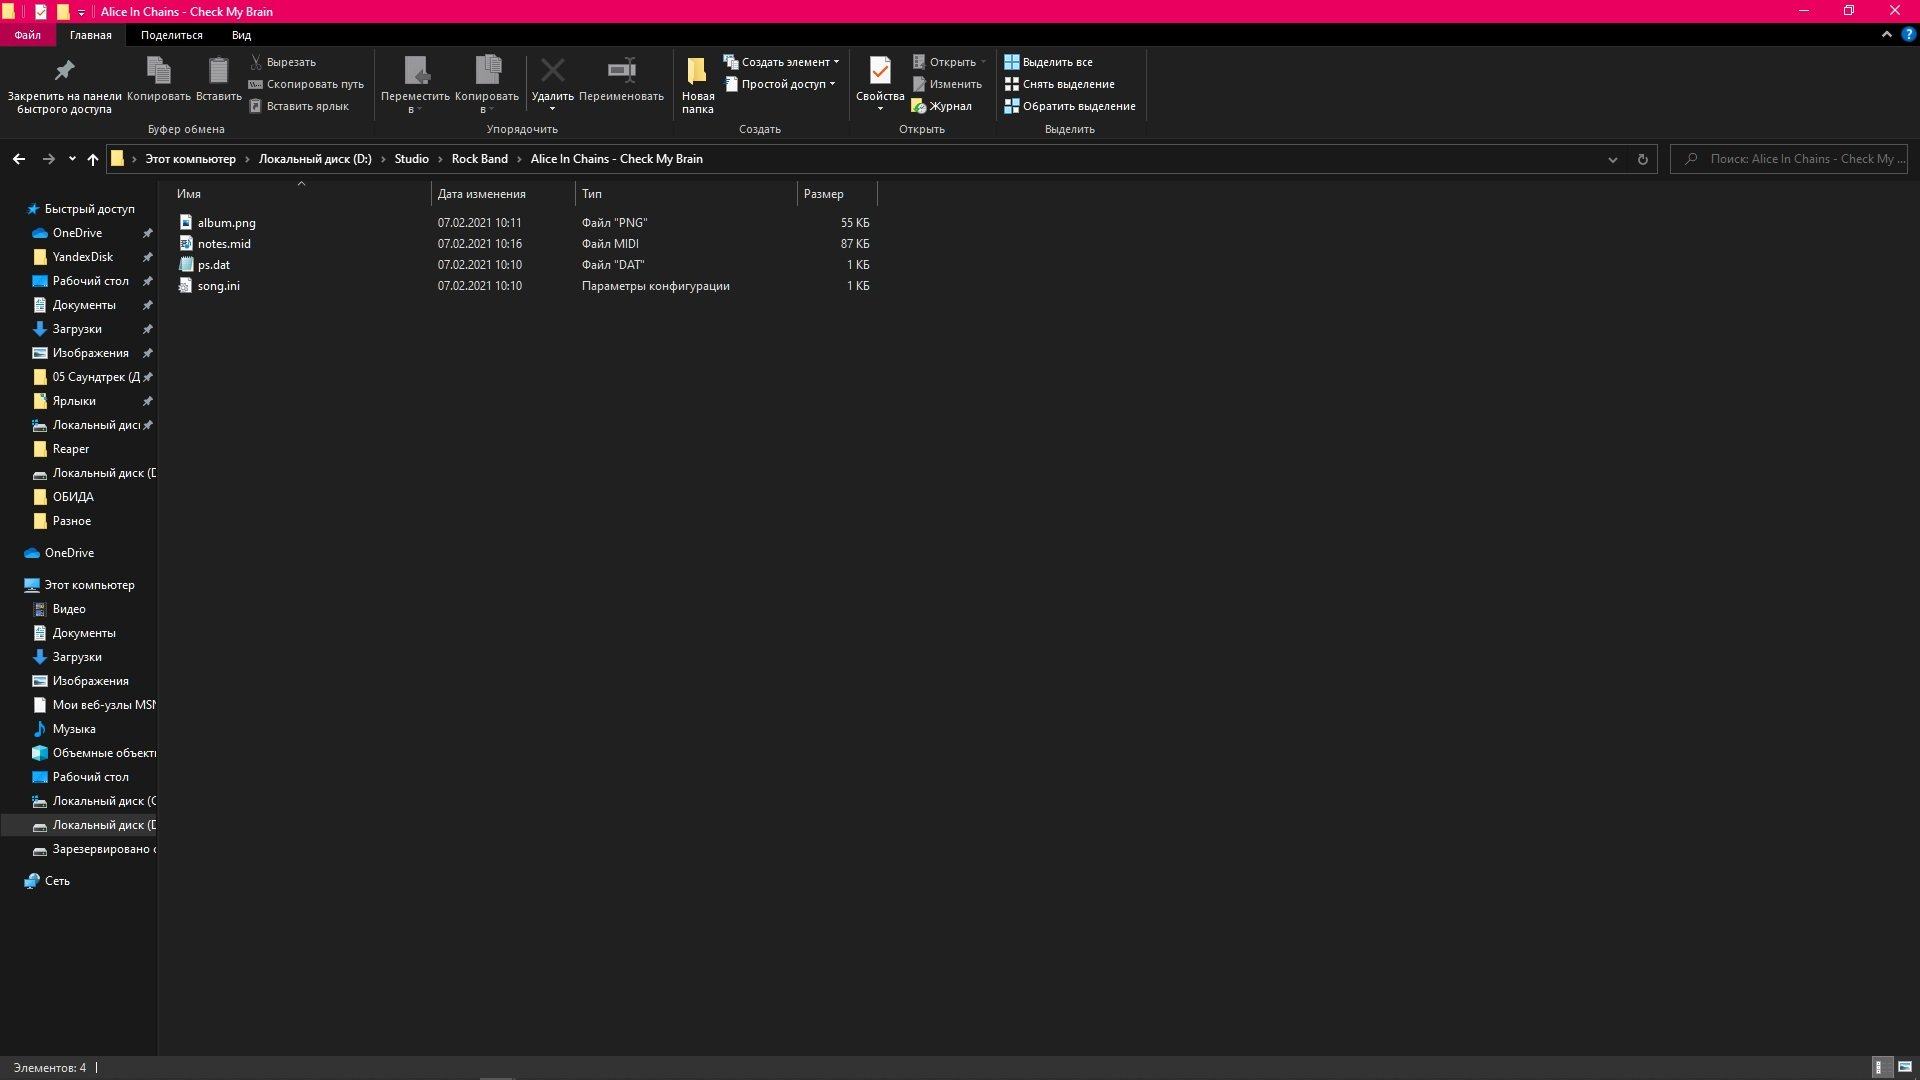
Task: Create a Новая папка (New folder)
Action: (698, 85)
